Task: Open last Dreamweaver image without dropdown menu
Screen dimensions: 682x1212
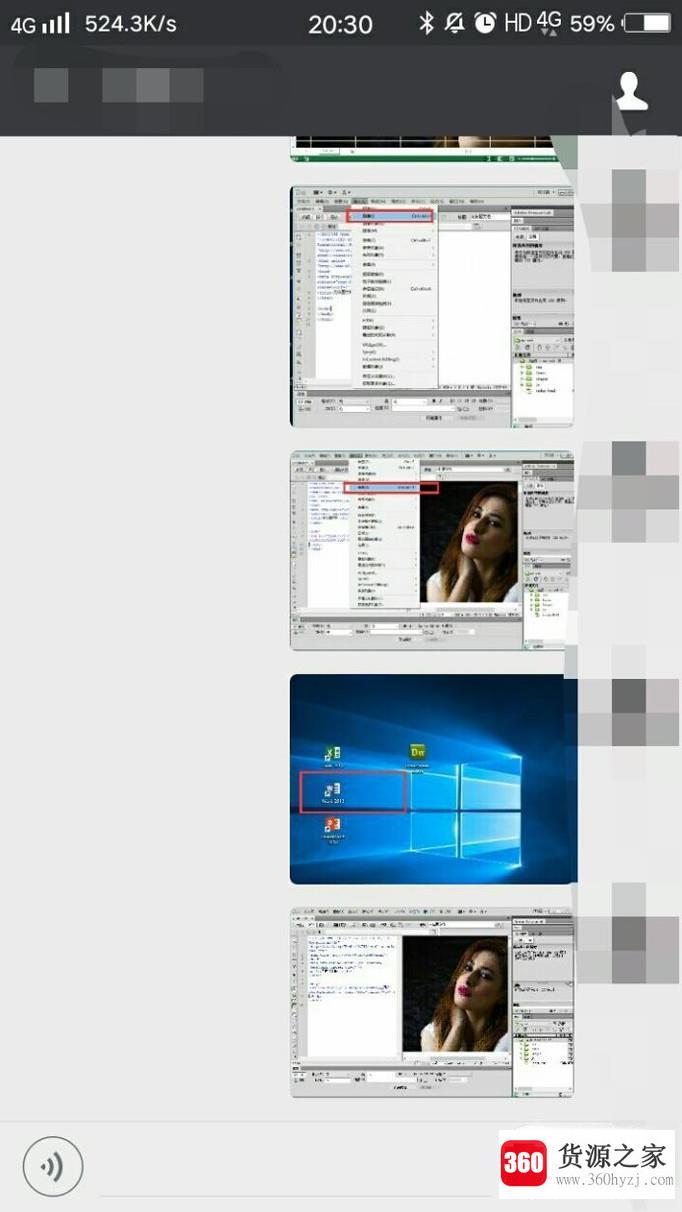Action: pyautogui.click(x=433, y=1003)
